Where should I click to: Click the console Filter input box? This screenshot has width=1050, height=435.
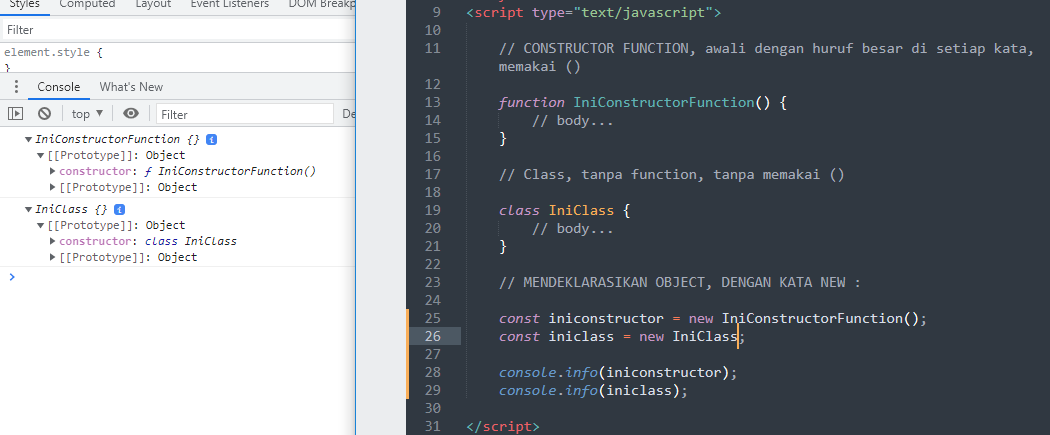pyautogui.click(x=244, y=114)
